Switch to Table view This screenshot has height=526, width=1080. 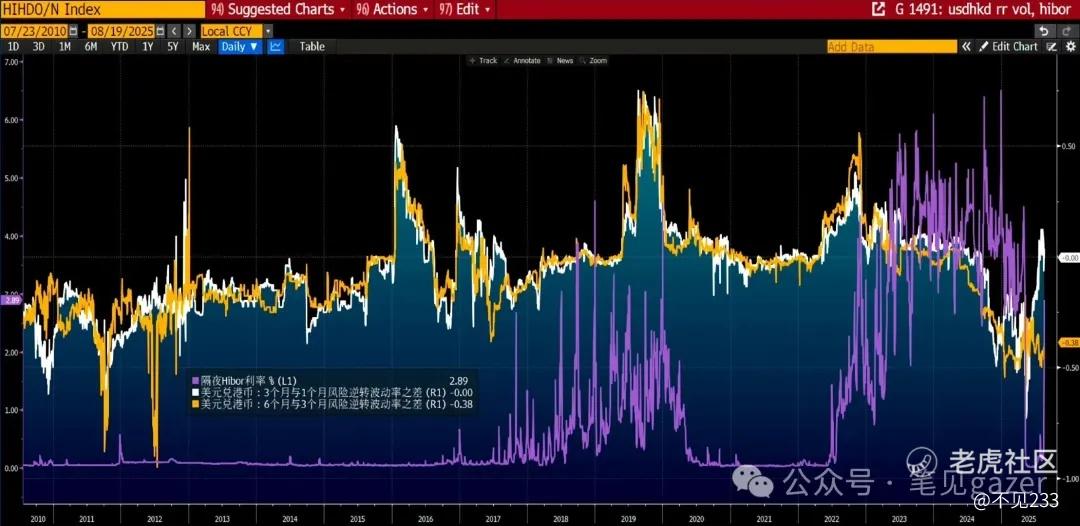pos(311,46)
